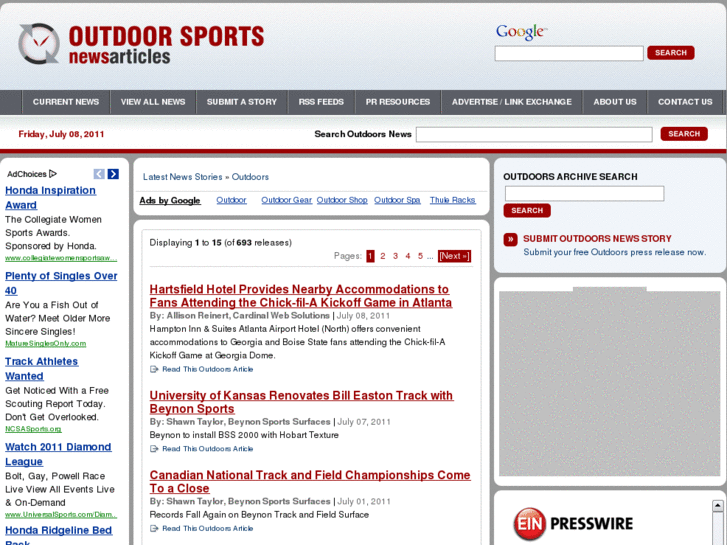The image size is (727, 545).
Task: Open the Current News menu item
Action: point(66,102)
